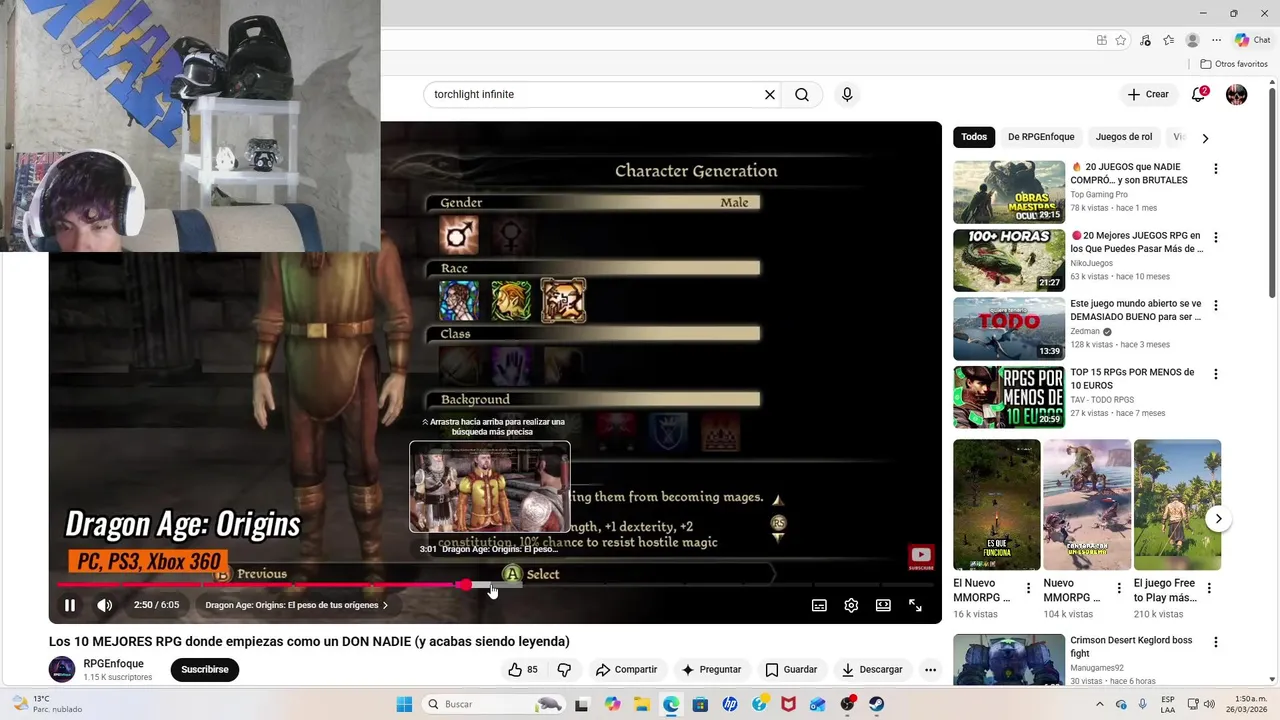
Task: Open Edge profile avatar
Action: click(x=1192, y=40)
